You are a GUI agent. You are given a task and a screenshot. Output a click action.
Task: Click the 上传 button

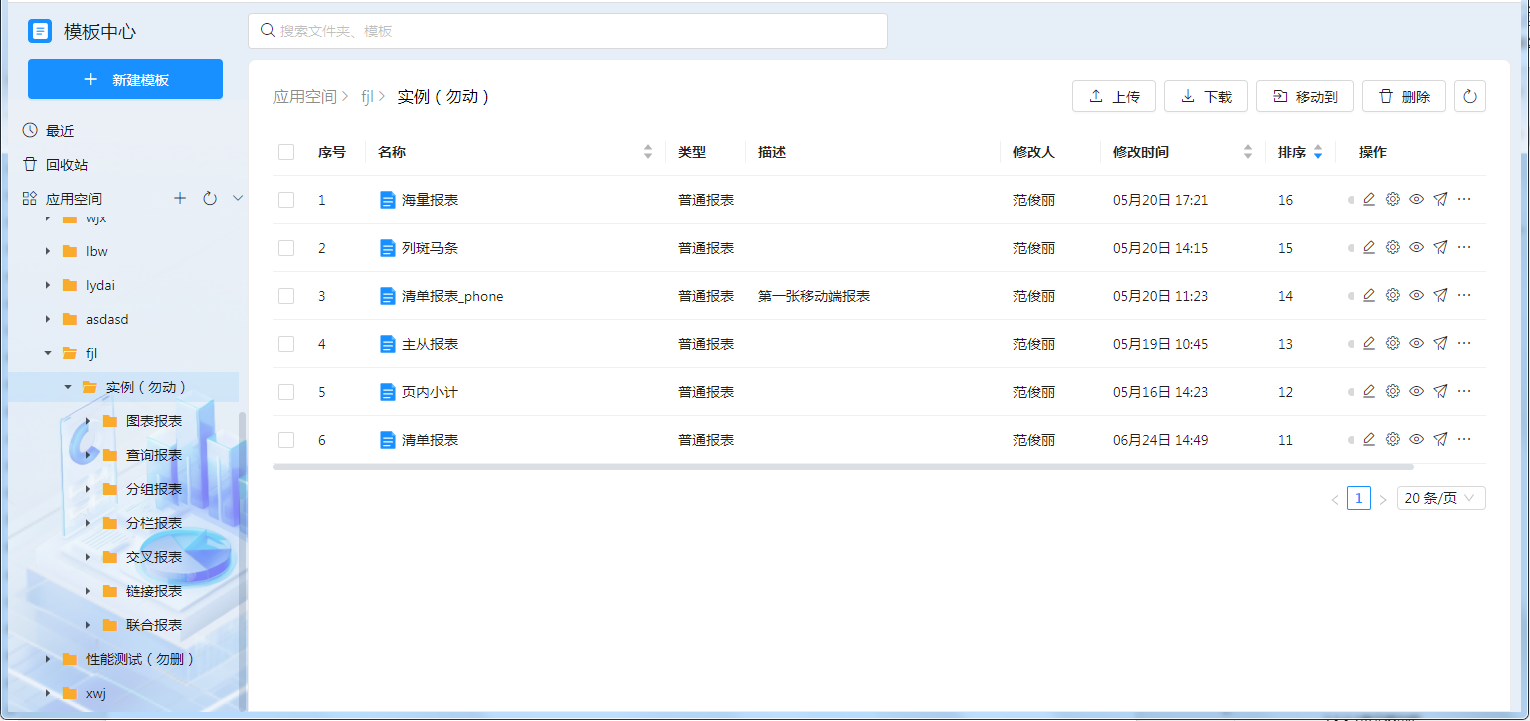[x=1113, y=97]
